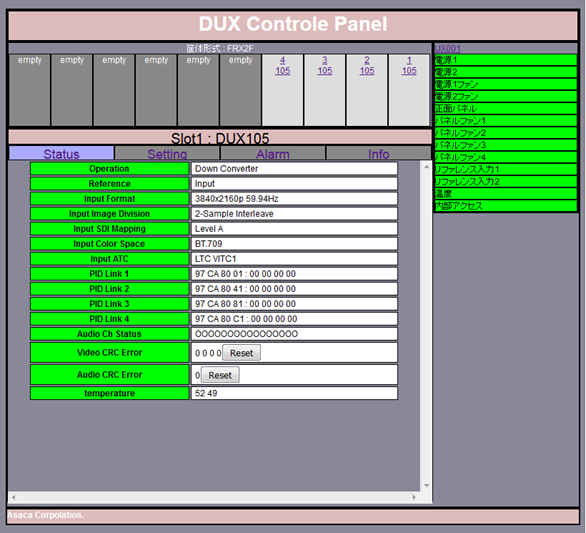Open the Info tab

click(379, 154)
